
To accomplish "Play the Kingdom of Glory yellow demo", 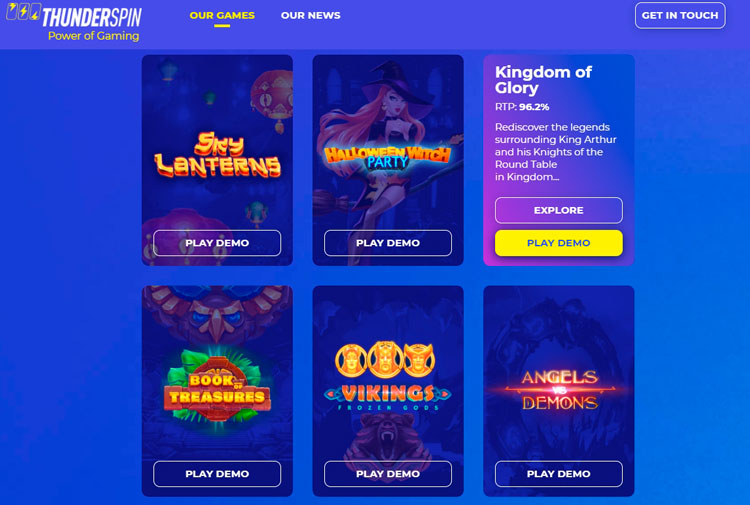I will [x=559, y=243].
